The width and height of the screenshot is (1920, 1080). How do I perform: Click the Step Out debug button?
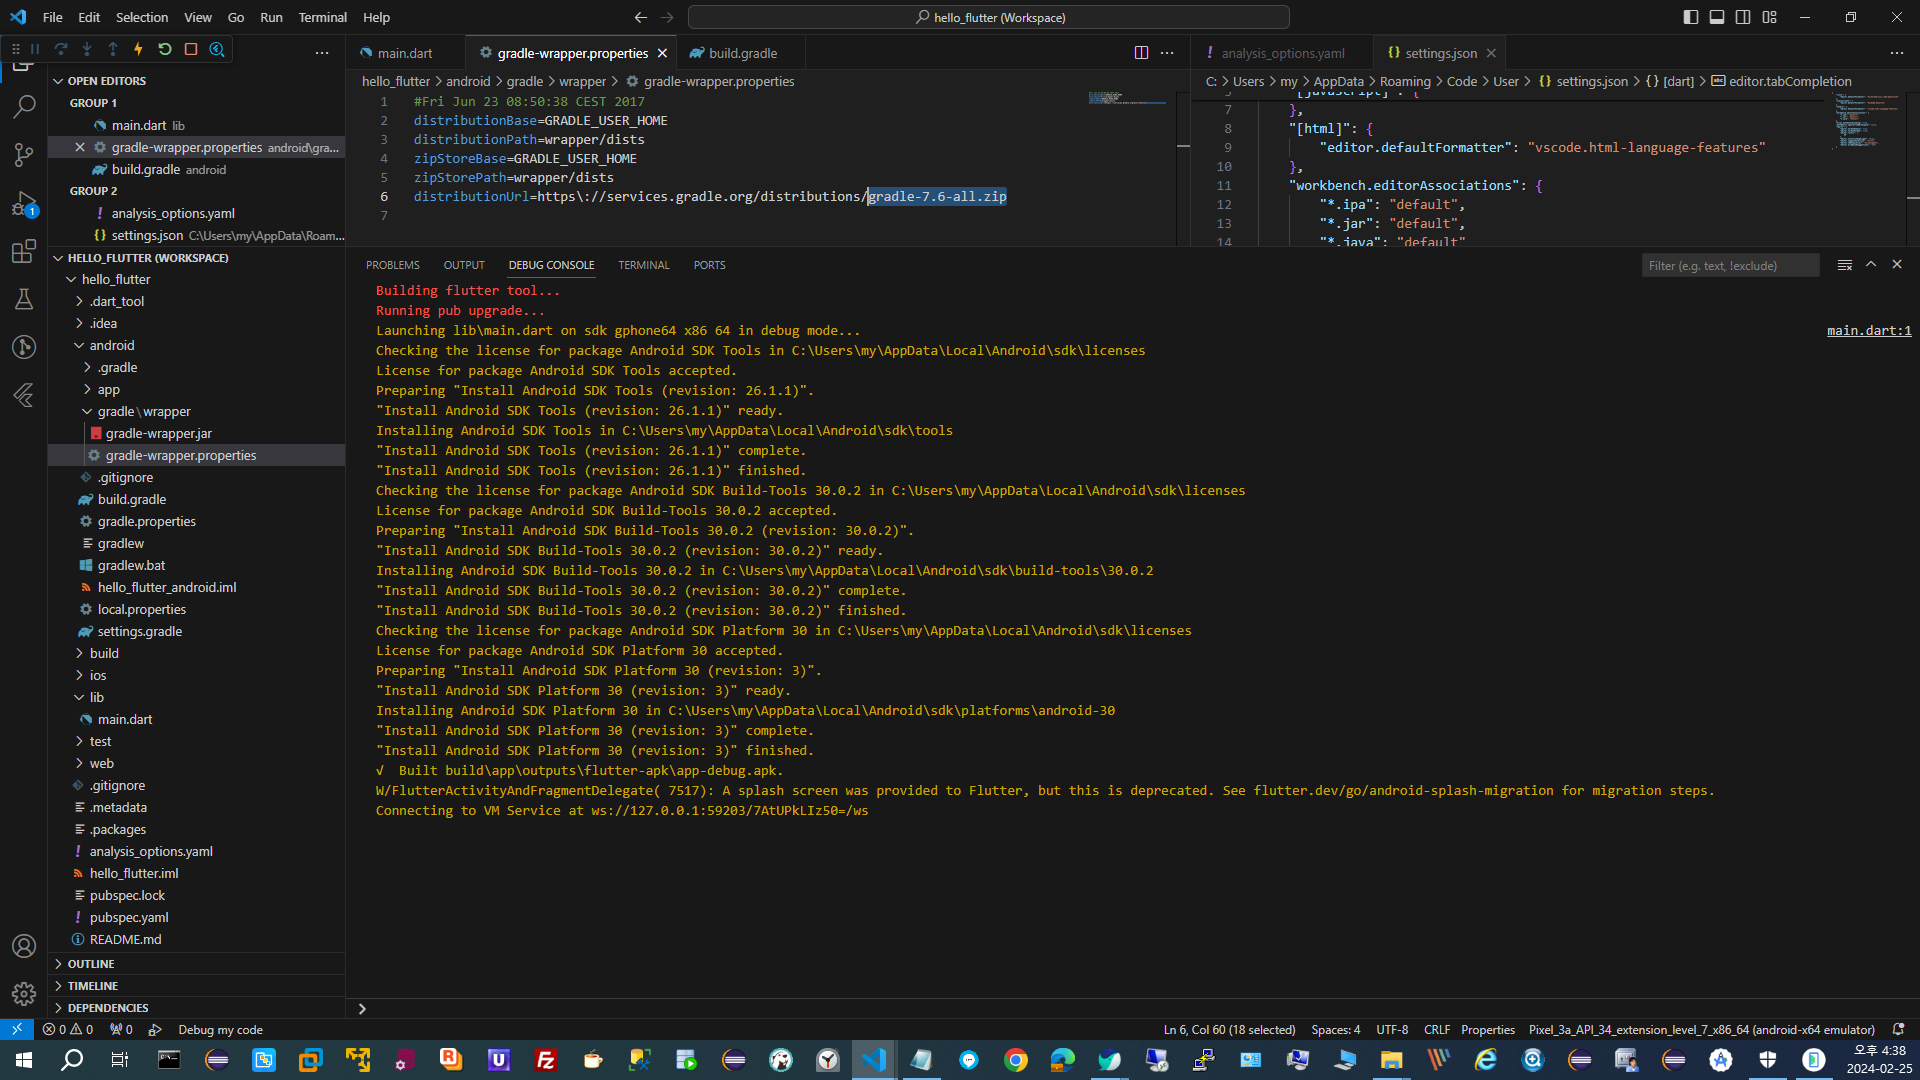[x=113, y=49]
